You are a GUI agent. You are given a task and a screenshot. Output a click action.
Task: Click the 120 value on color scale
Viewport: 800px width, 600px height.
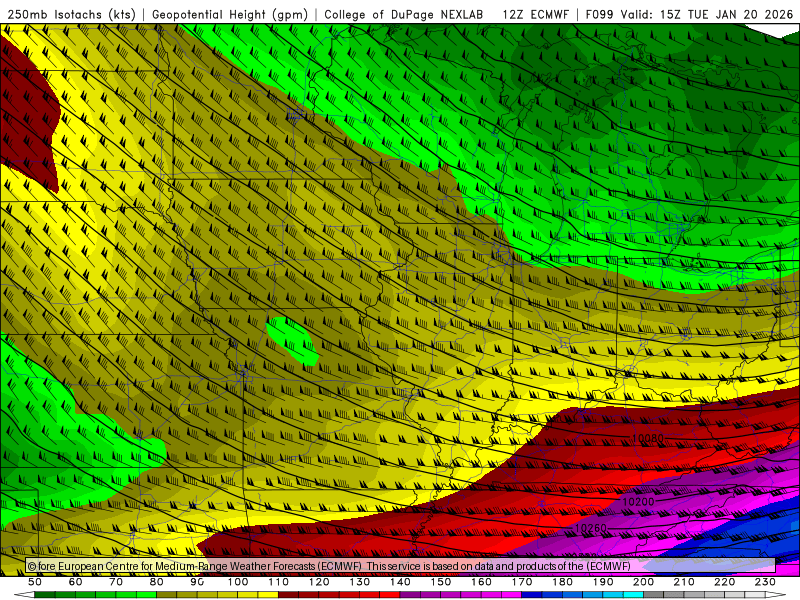point(319,582)
